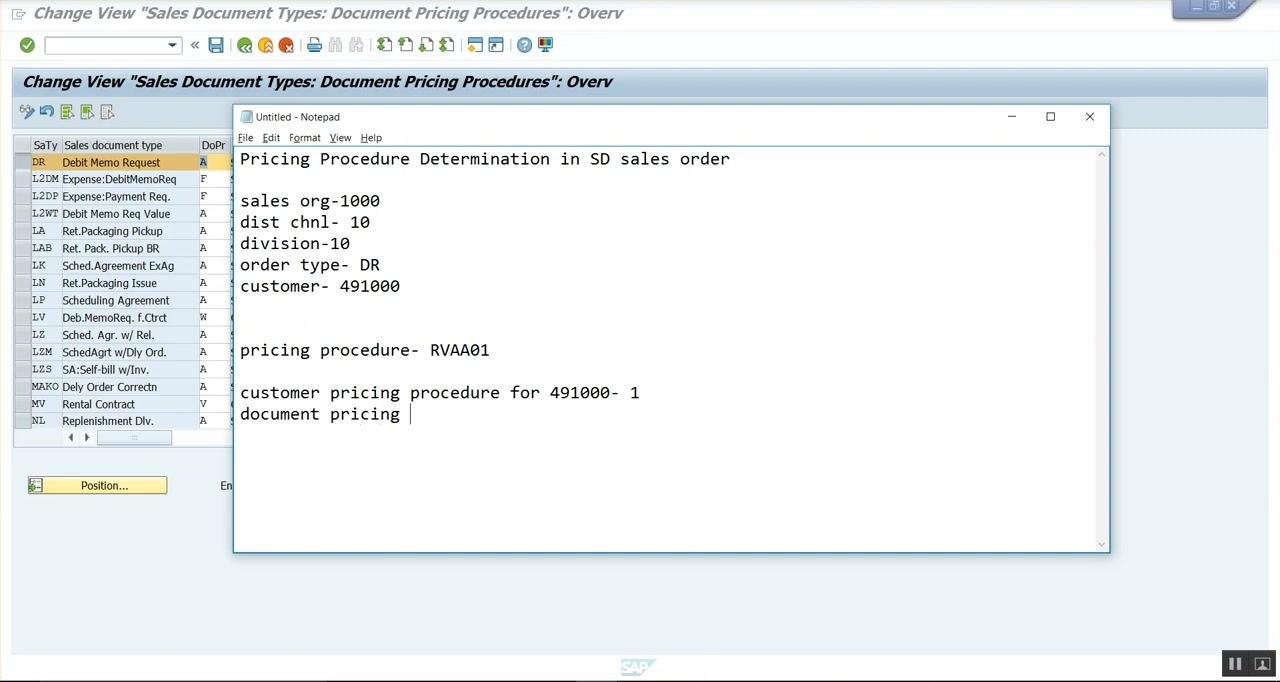This screenshot has height=682, width=1280.
Task: Collapse the command field with the double-arrow
Action: (x=194, y=45)
